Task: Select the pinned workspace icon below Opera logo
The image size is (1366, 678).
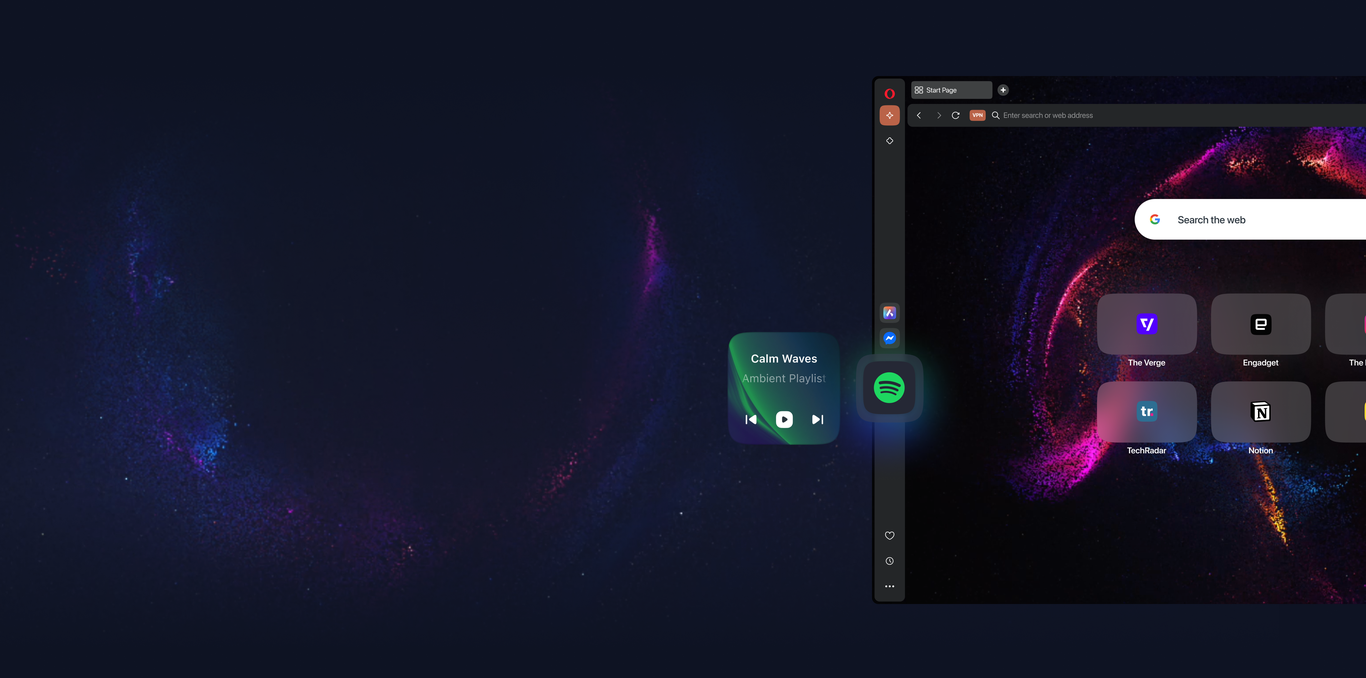Action: click(889, 115)
